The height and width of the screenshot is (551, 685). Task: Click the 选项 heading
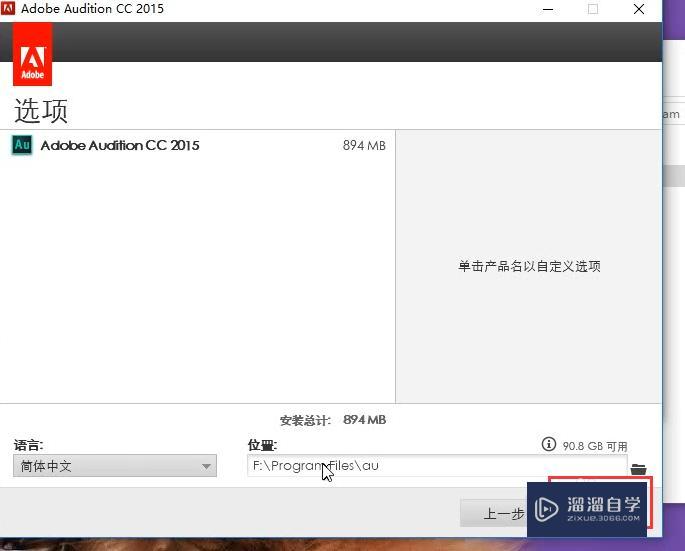[41, 111]
